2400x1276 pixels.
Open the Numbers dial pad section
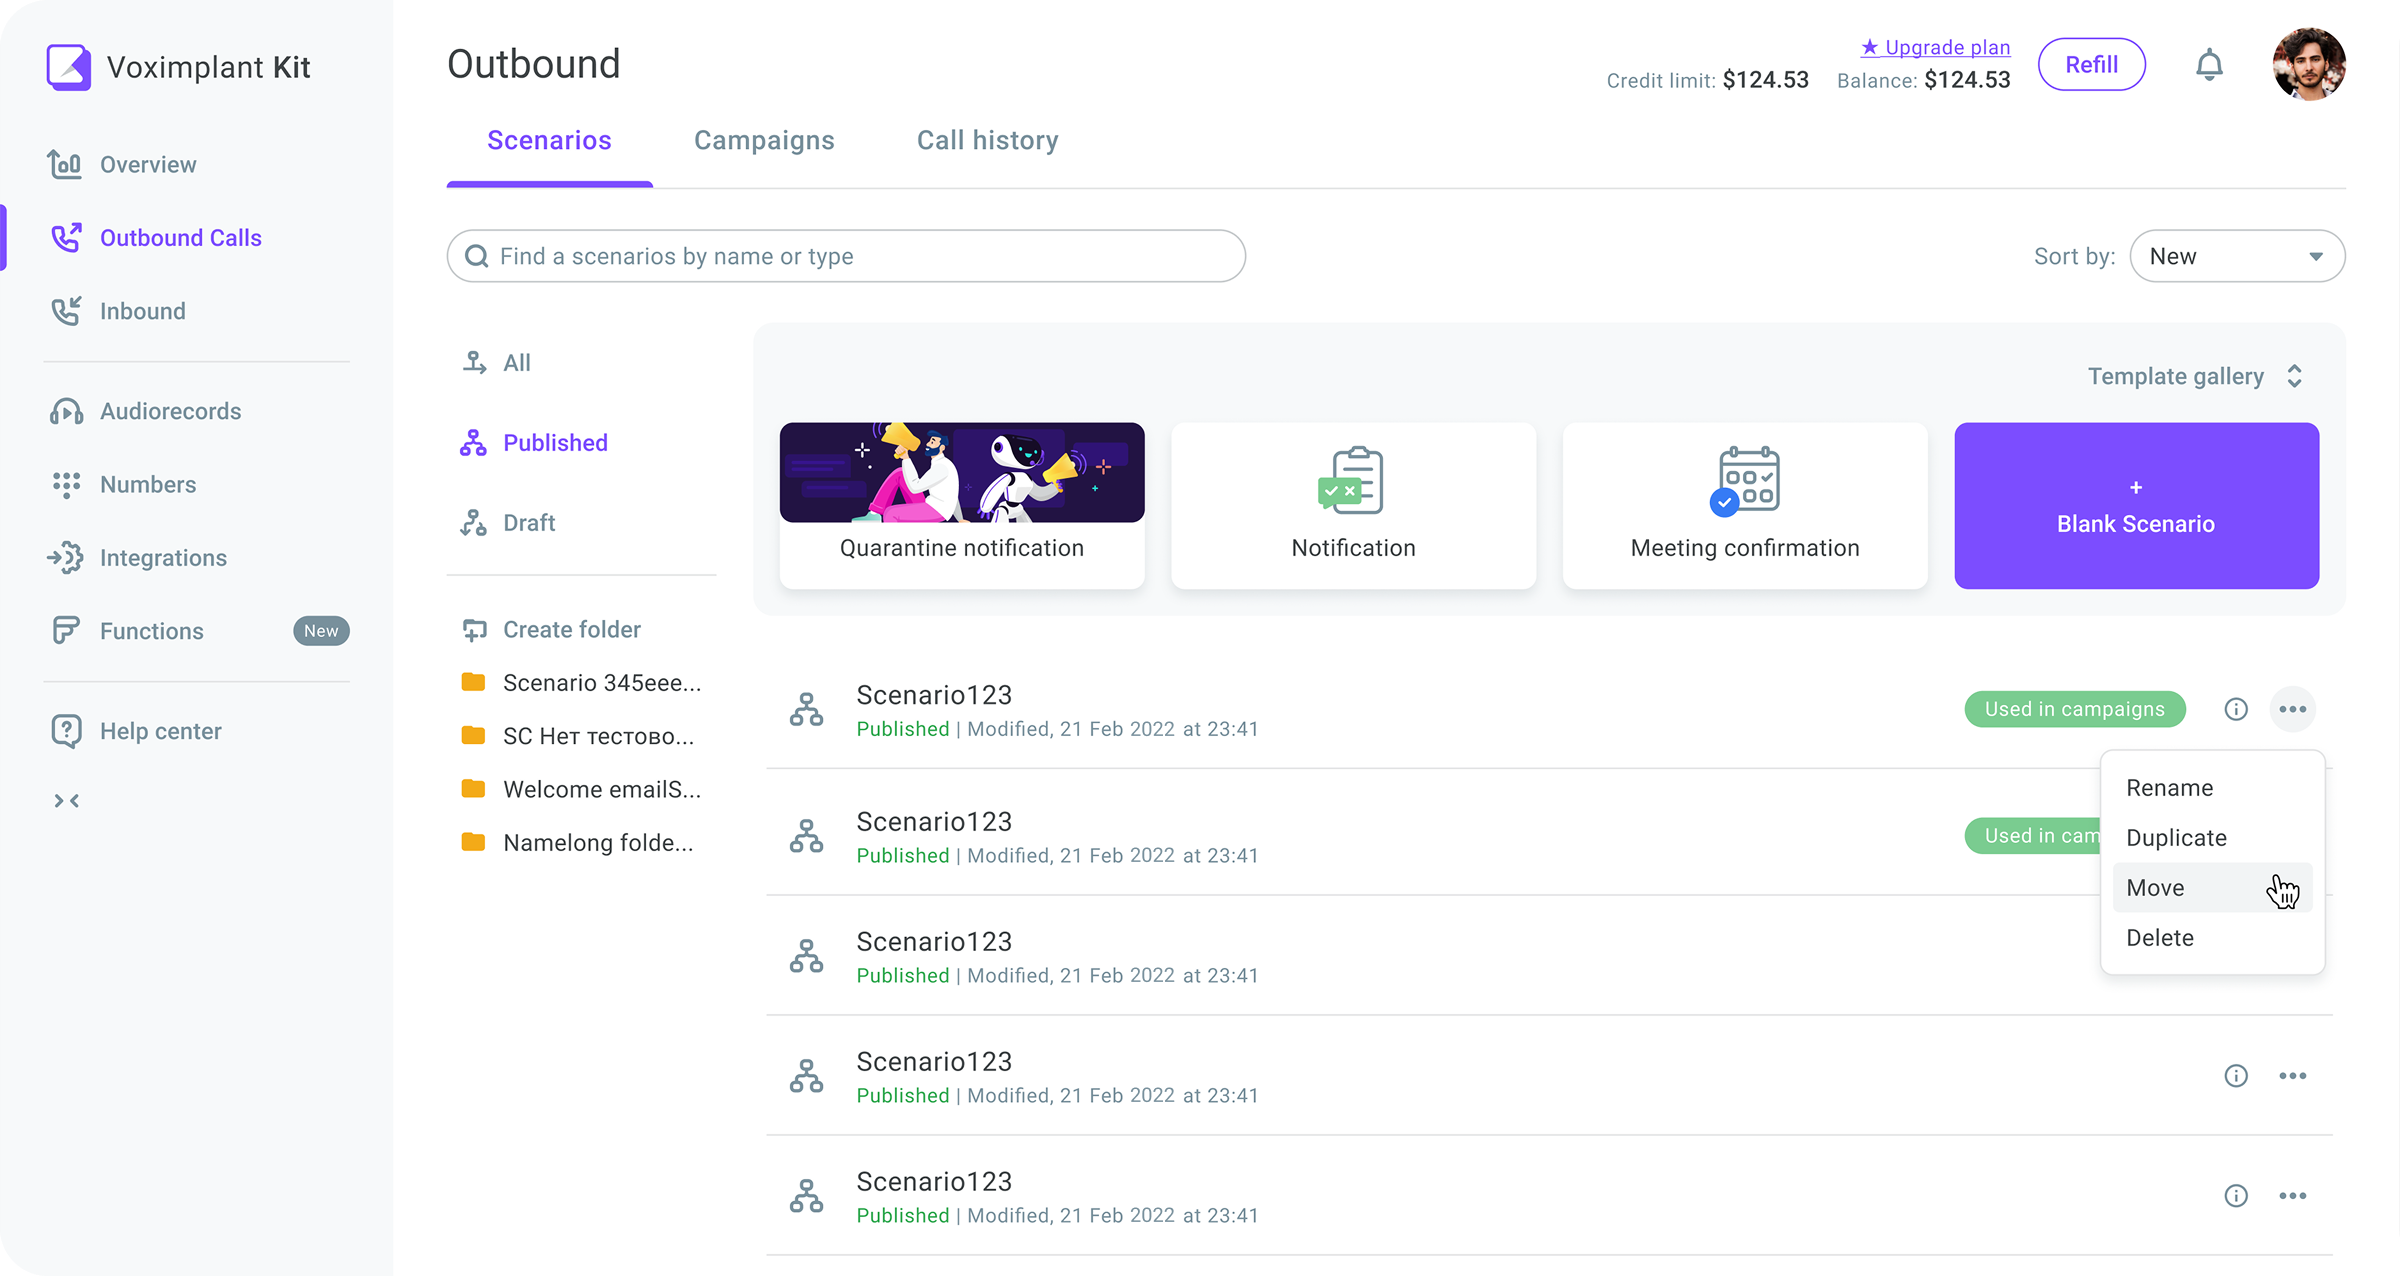[124, 485]
